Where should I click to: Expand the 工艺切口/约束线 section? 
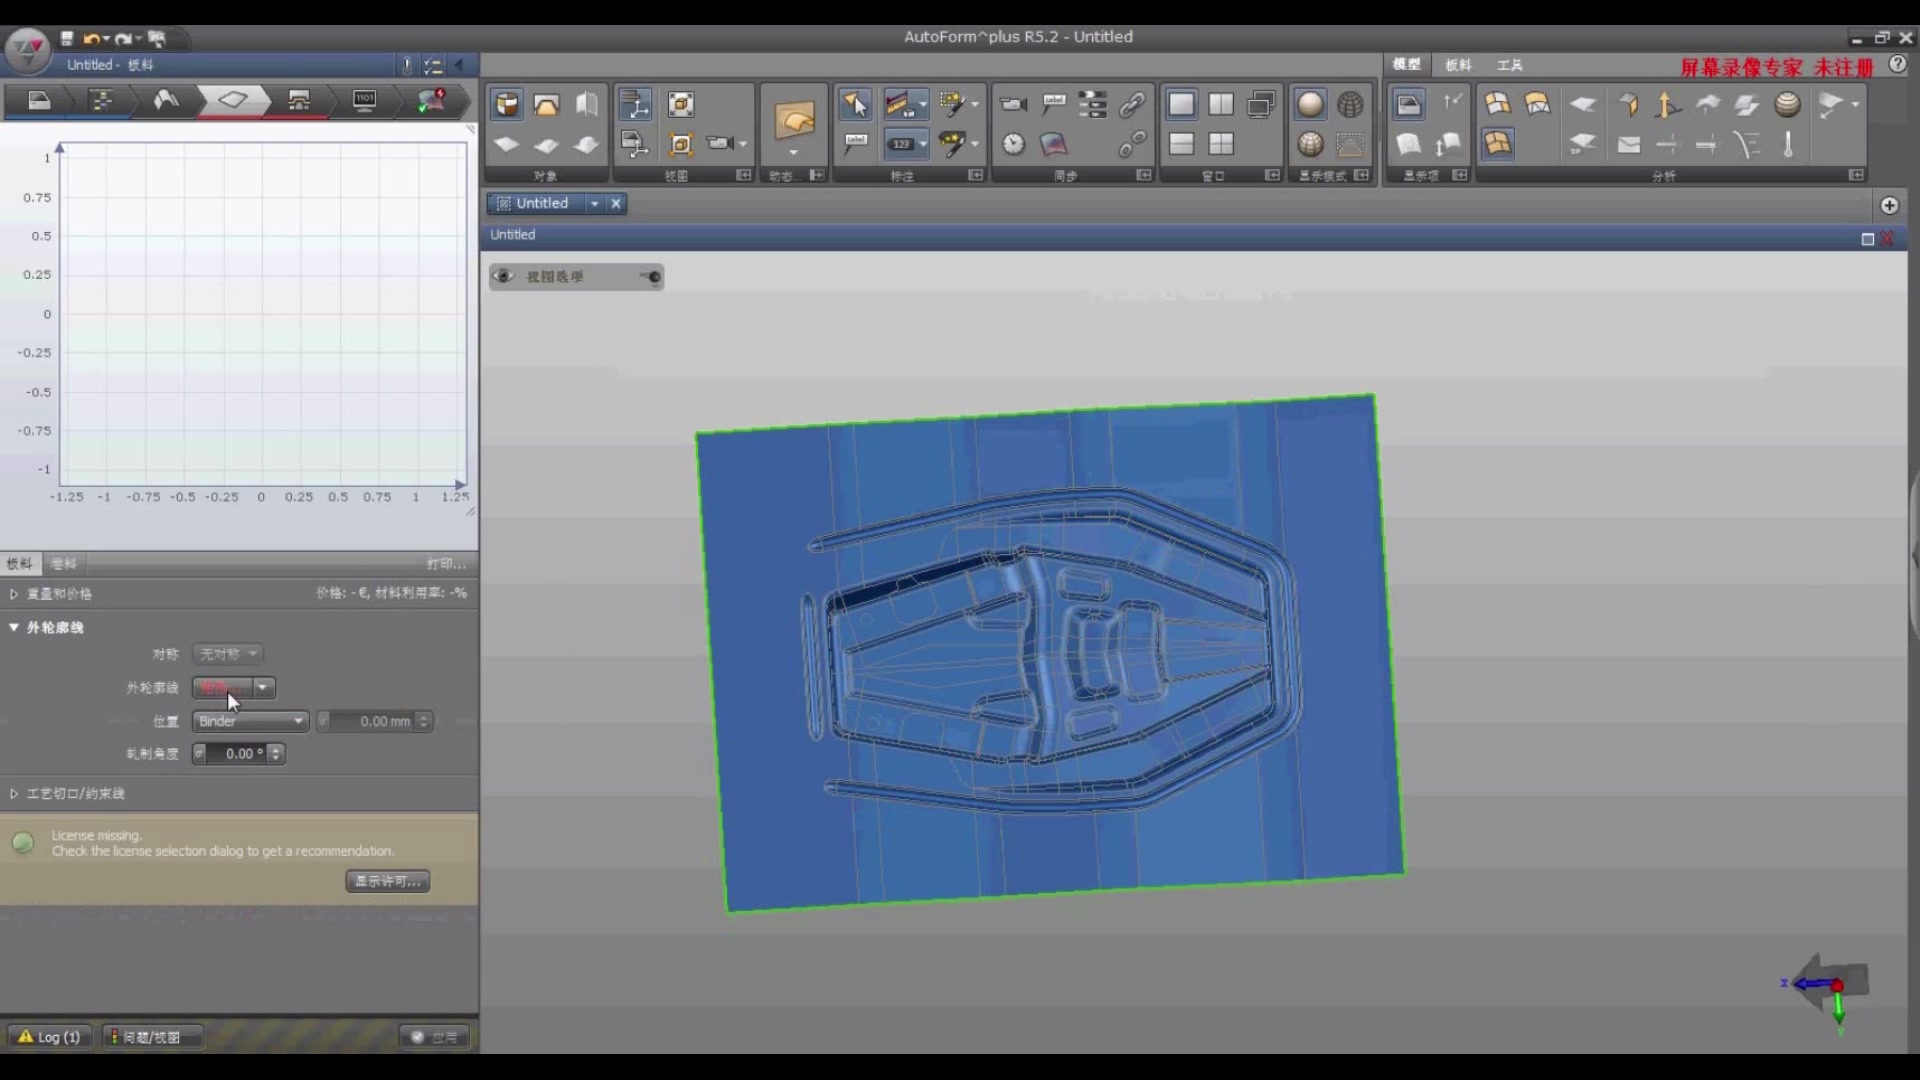(13, 793)
